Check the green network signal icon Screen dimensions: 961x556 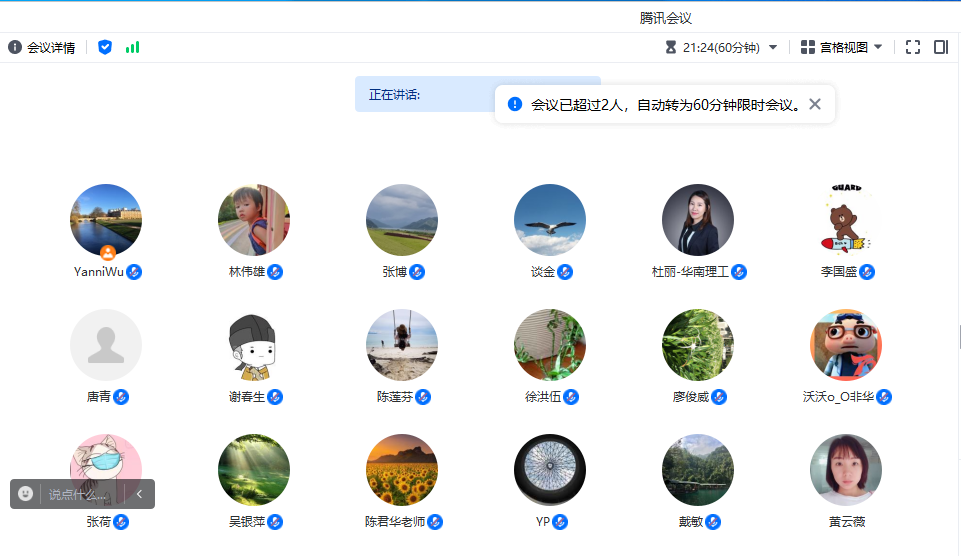pyautogui.click(x=133, y=47)
